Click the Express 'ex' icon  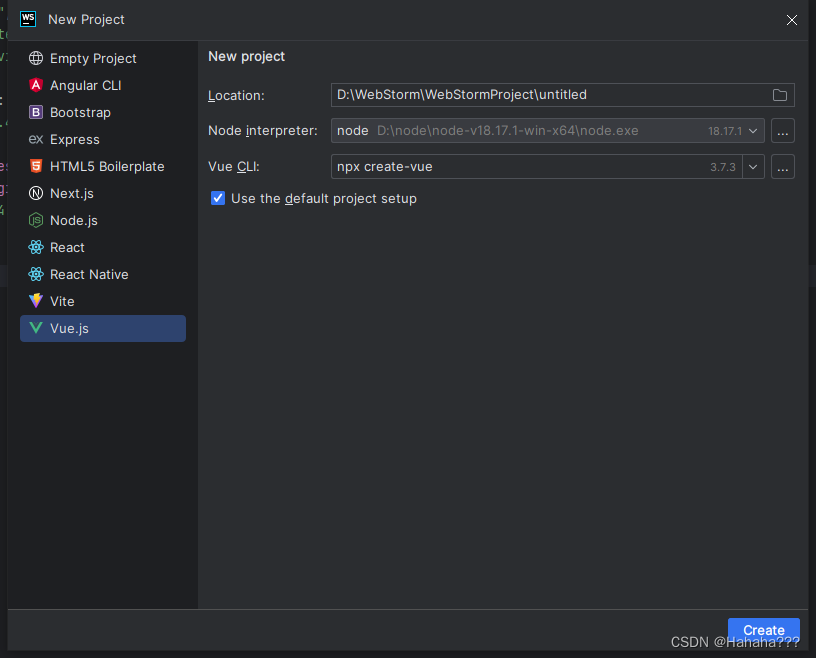coord(36,140)
